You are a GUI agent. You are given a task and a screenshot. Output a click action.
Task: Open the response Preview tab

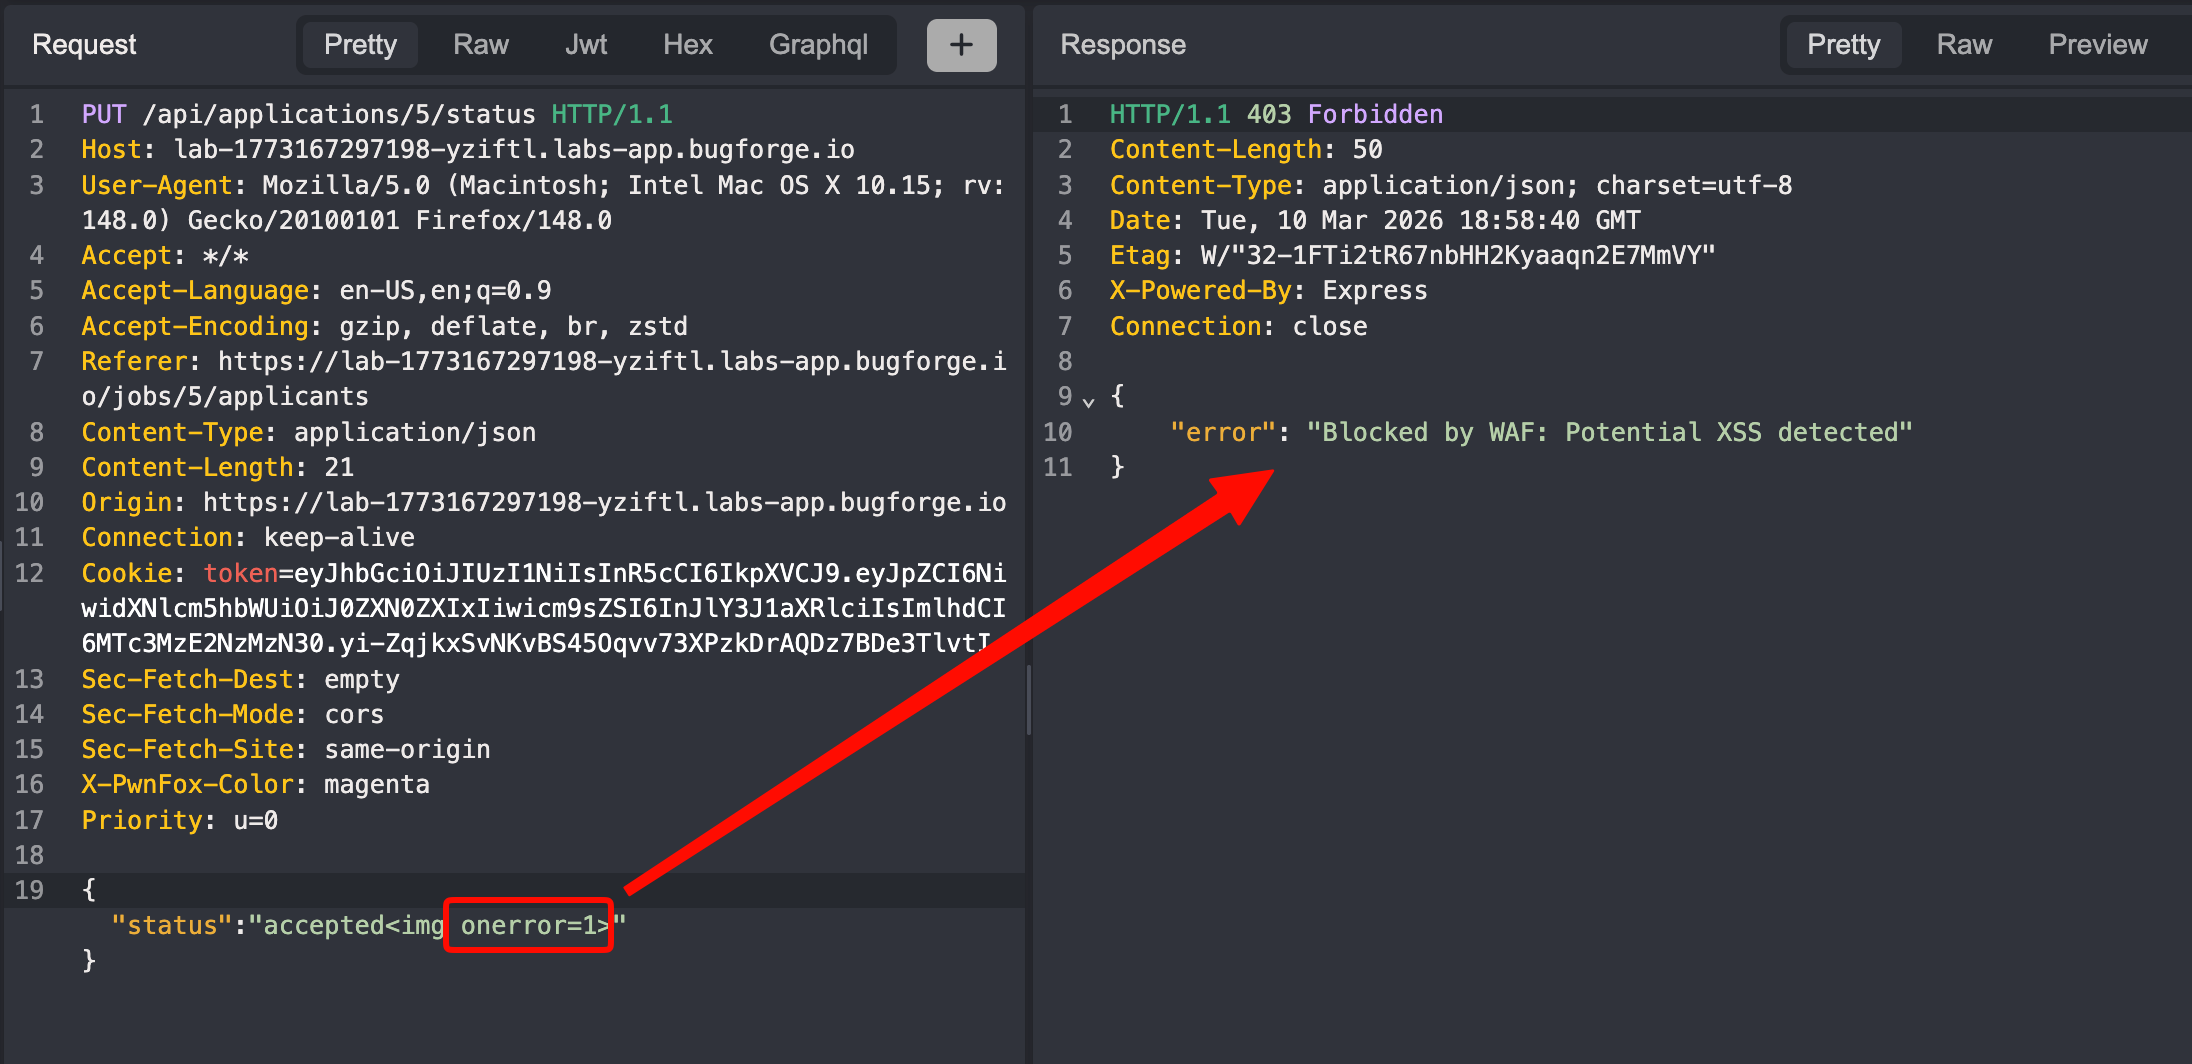pyautogui.click(x=2097, y=45)
